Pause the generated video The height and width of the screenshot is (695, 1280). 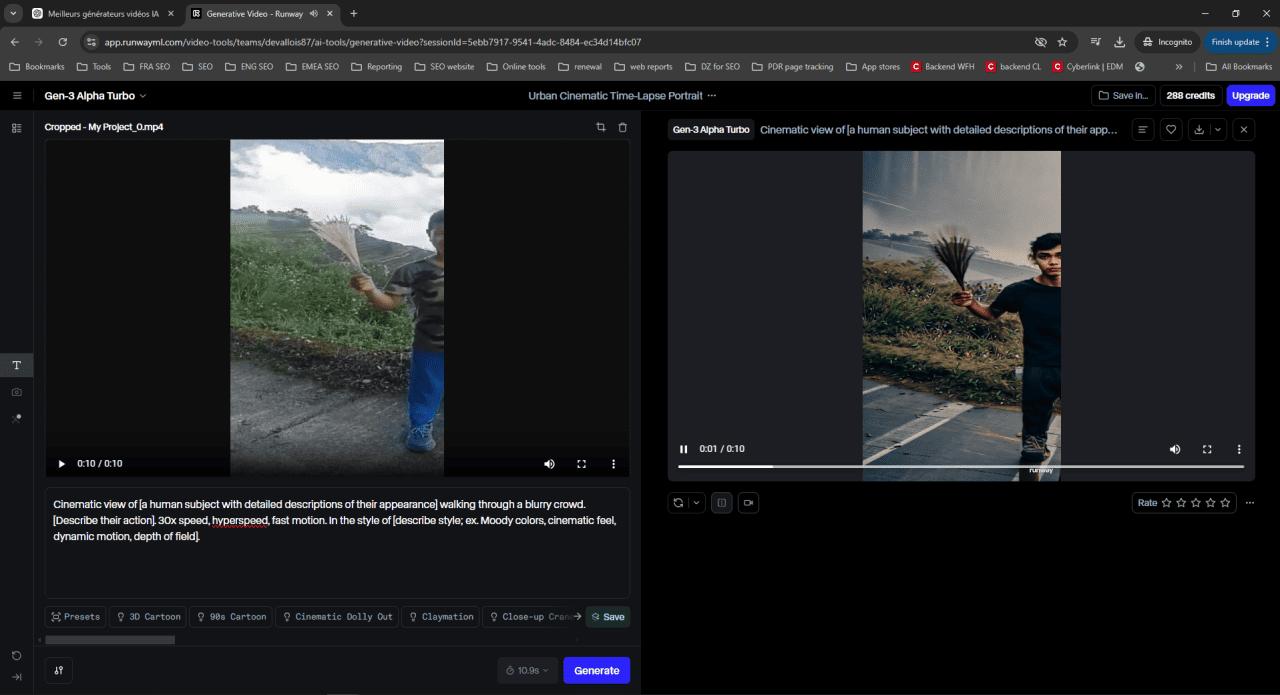click(x=684, y=449)
